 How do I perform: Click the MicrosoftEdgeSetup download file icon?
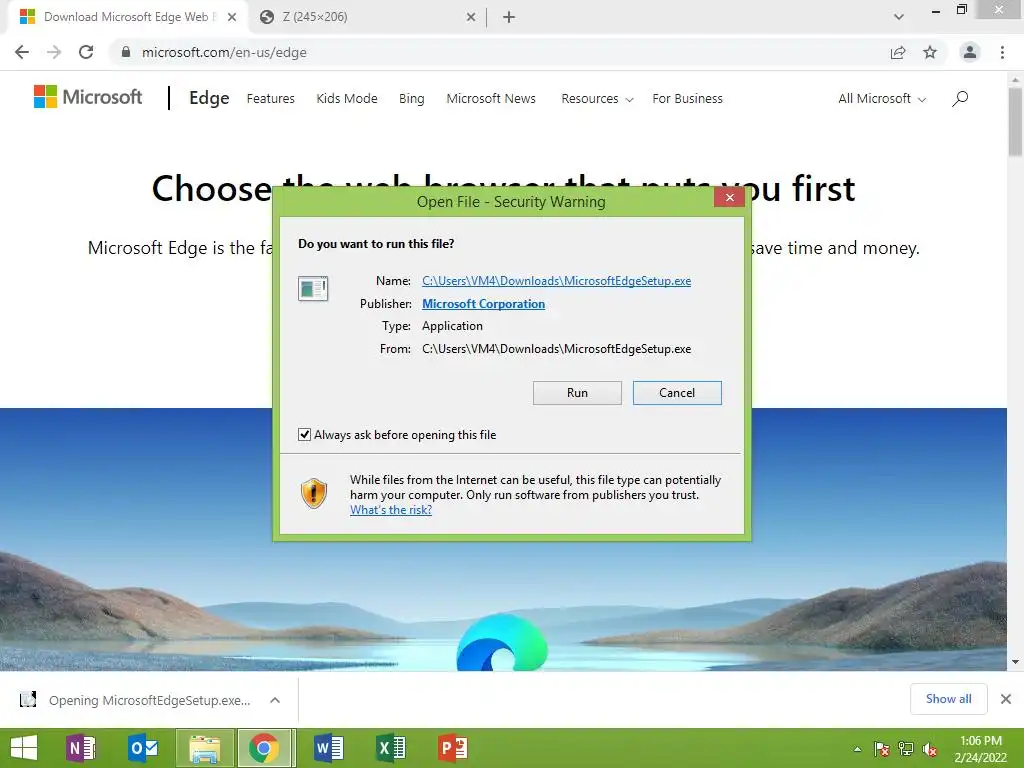pos(28,699)
